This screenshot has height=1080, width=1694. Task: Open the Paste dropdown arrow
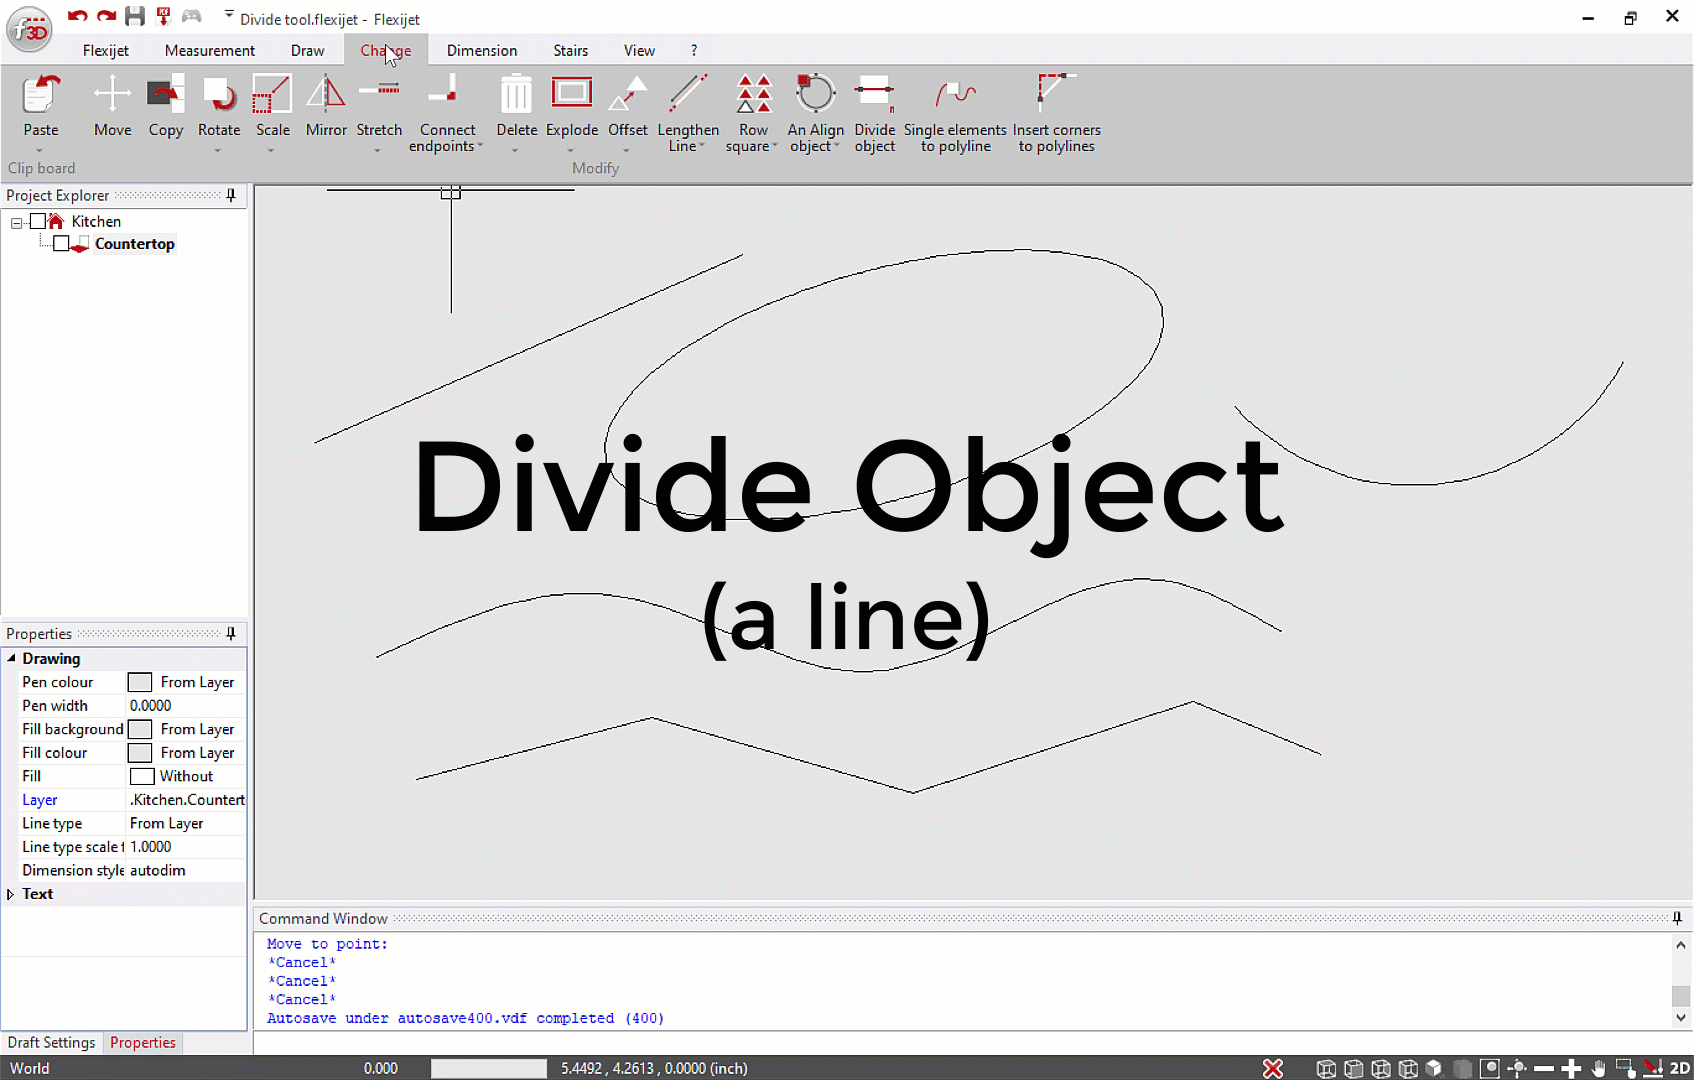pos(40,149)
